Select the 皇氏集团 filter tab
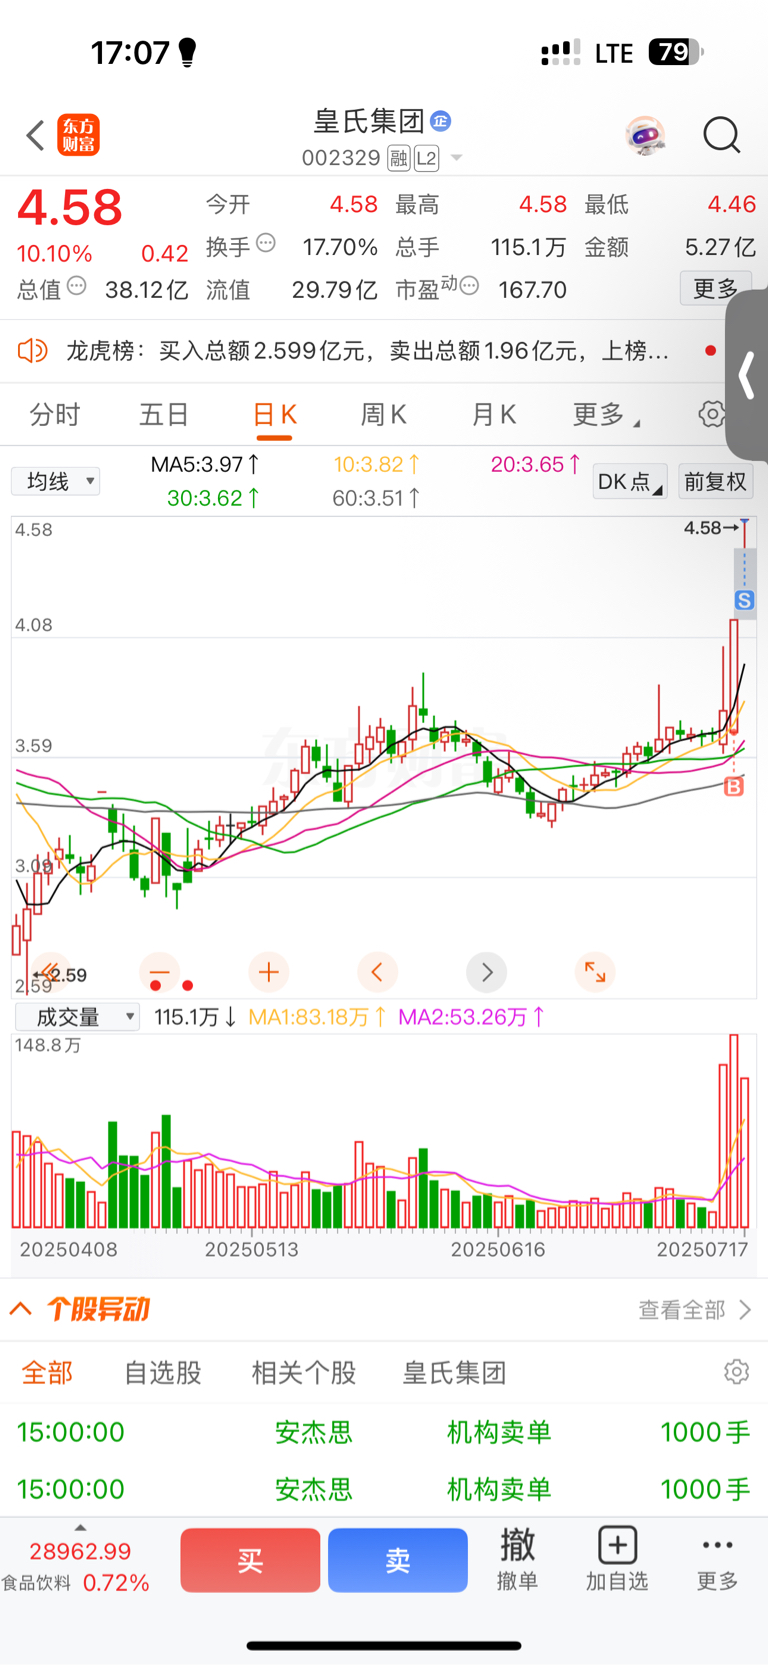Image resolution: width=768 pixels, height=1665 pixels. 455,1373
